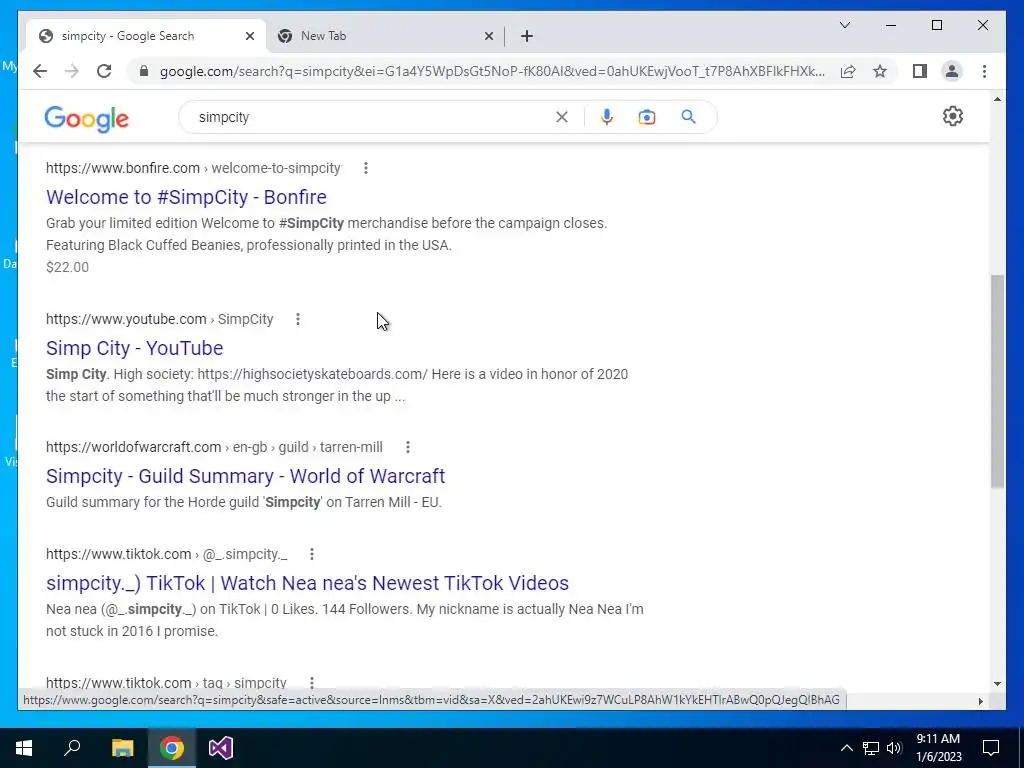Open options for tiktok tag simpcity result
This screenshot has height=768, width=1024.
click(x=312, y=682)
